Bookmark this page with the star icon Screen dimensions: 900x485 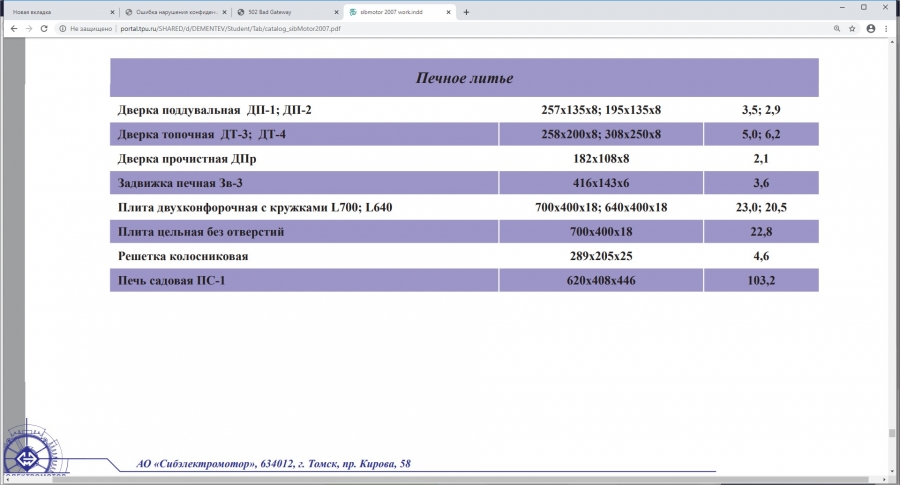coord(852,29)
